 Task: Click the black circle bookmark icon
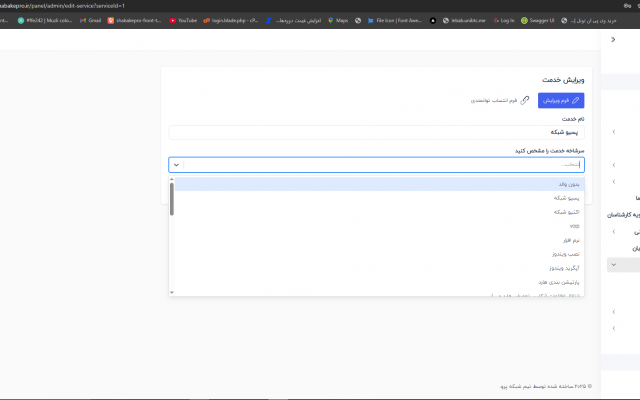[x=433, y=20]
